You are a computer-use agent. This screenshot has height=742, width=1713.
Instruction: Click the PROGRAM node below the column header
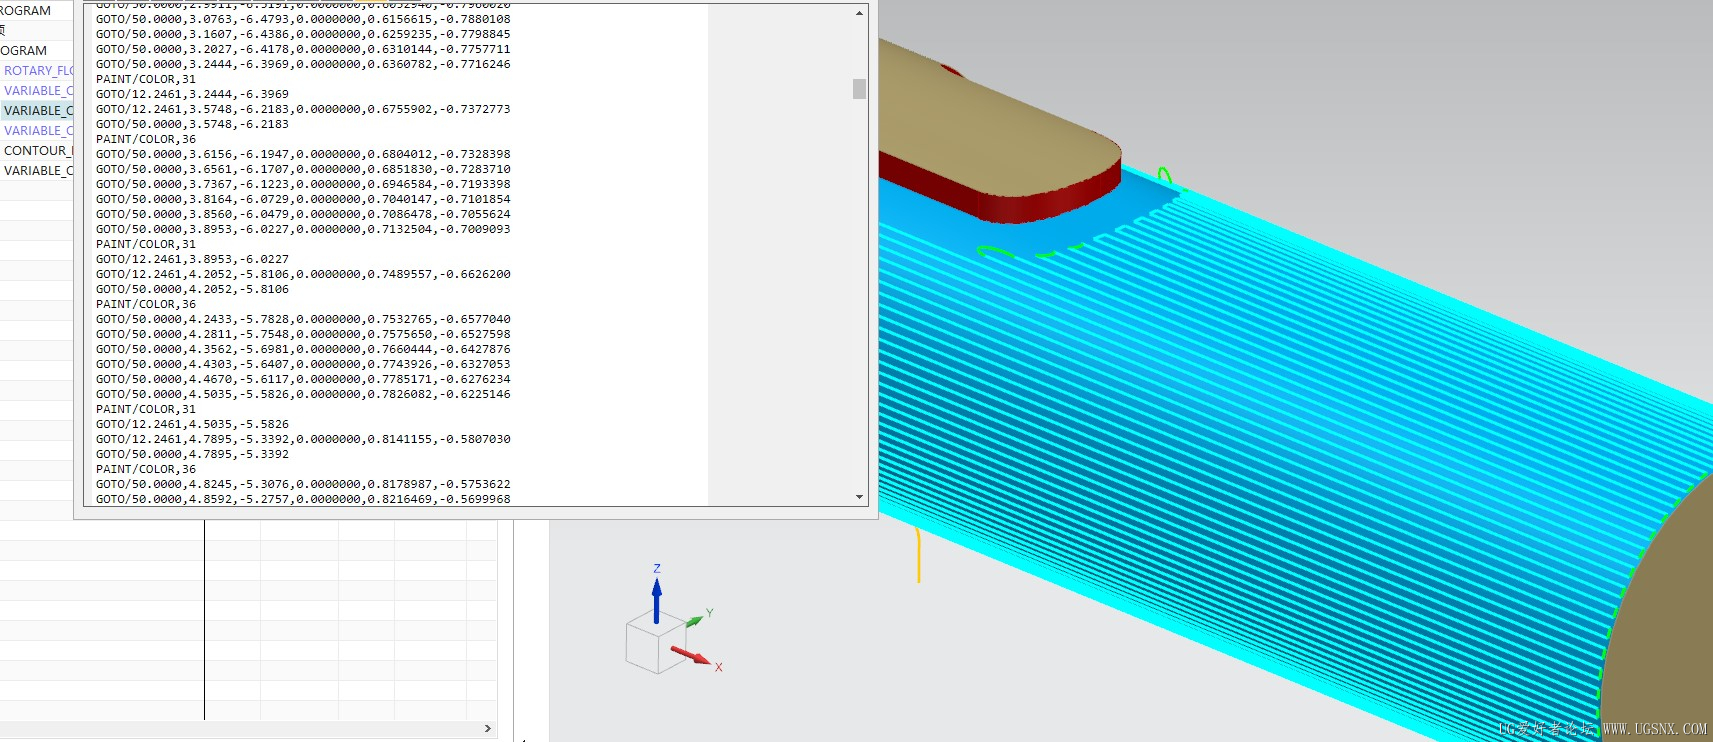click(x=24, y=51)
